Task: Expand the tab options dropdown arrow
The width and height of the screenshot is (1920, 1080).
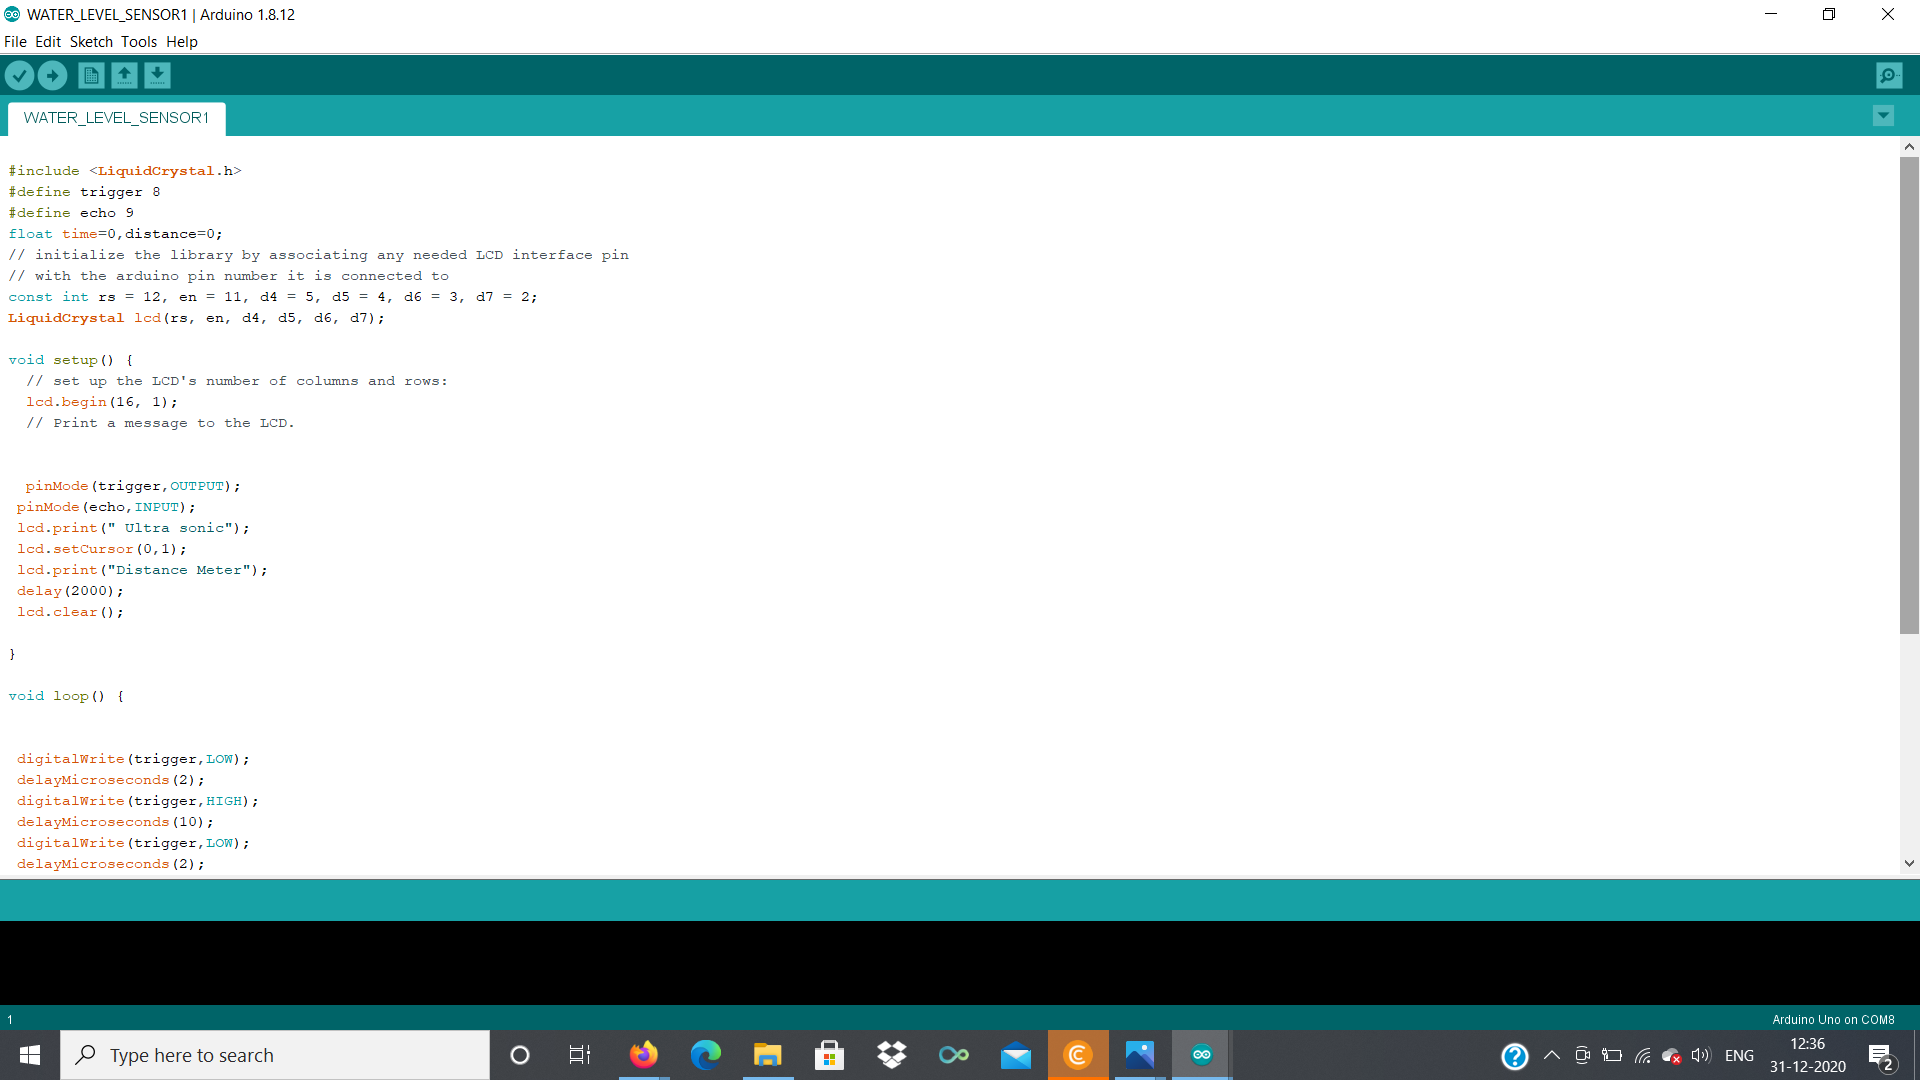Action: (1883, 116)
